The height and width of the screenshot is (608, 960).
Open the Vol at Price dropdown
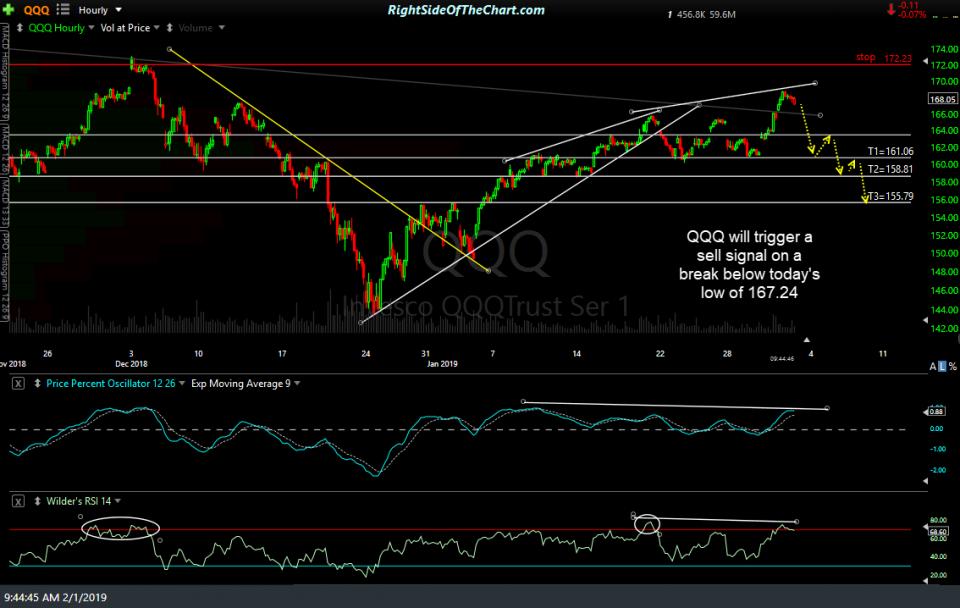128,28
